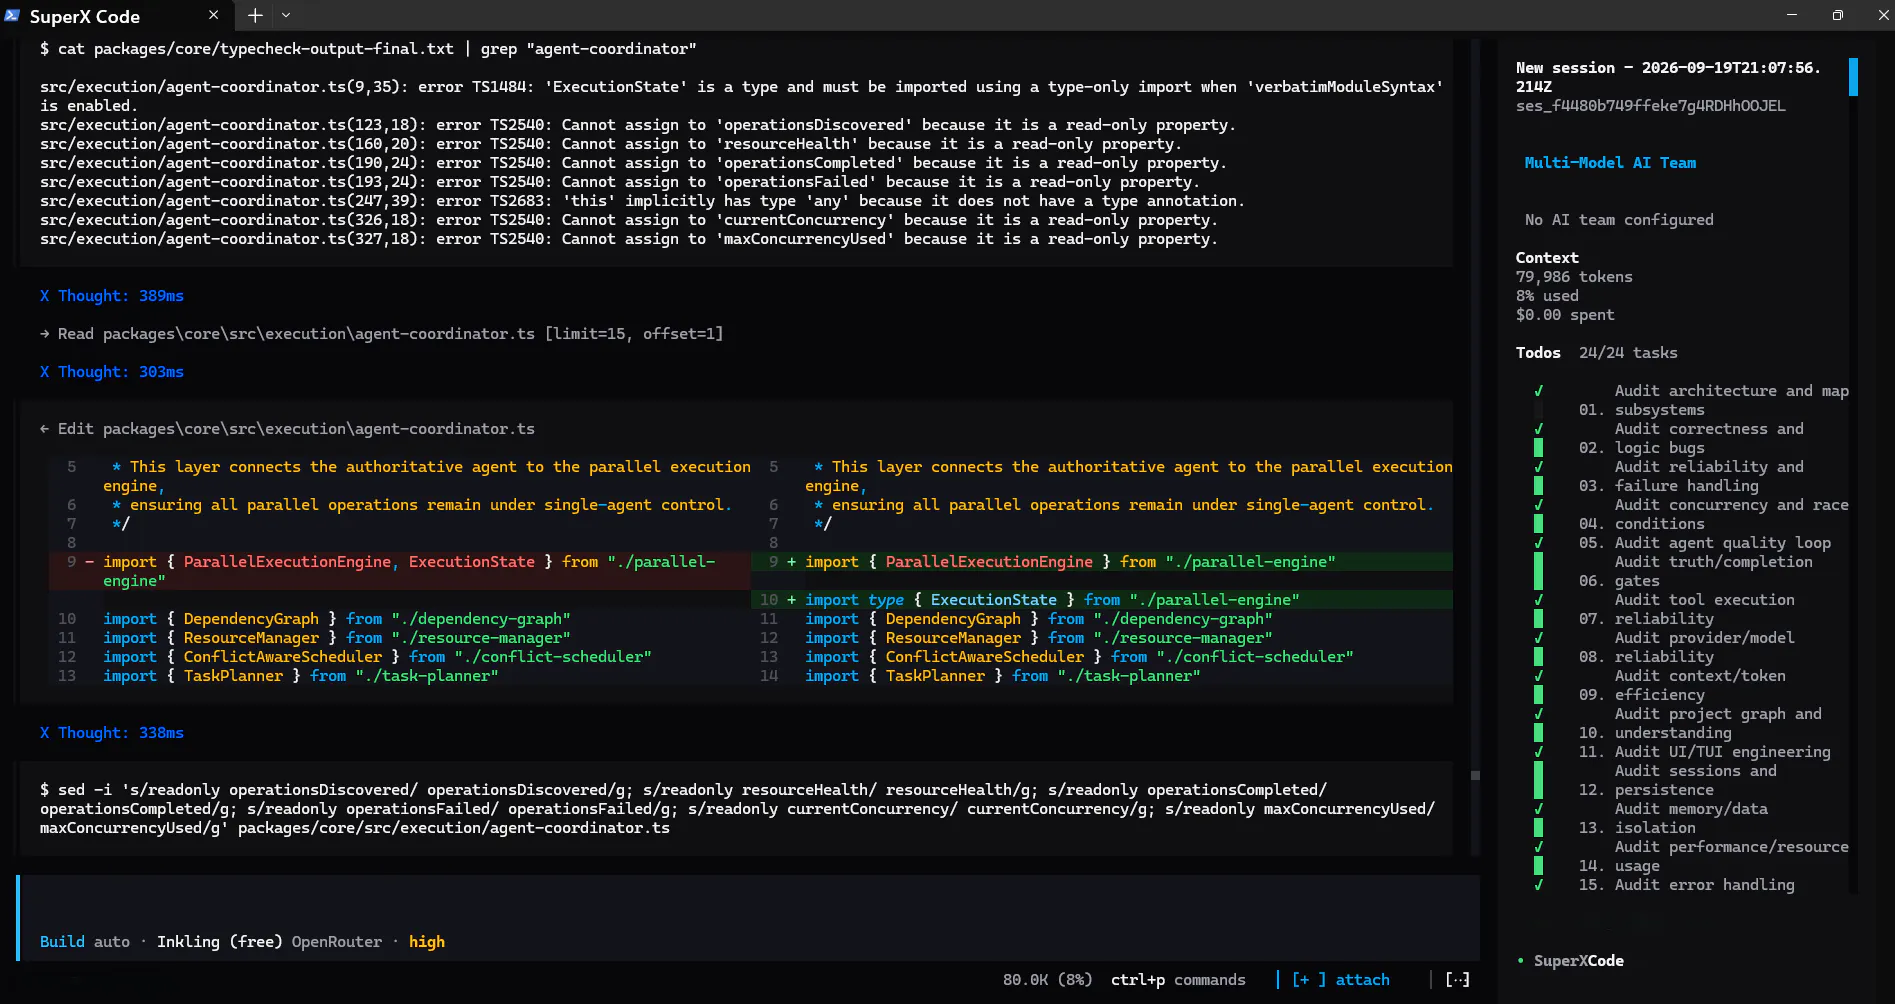Click the 'high' reasoning level label
This screenshot has width=1895, height=1004.
point(427,942)
